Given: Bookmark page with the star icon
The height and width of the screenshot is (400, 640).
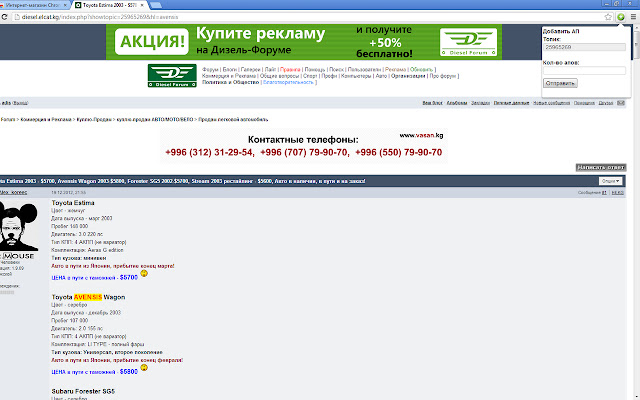Looking at the screenshot, I should 608,17.
